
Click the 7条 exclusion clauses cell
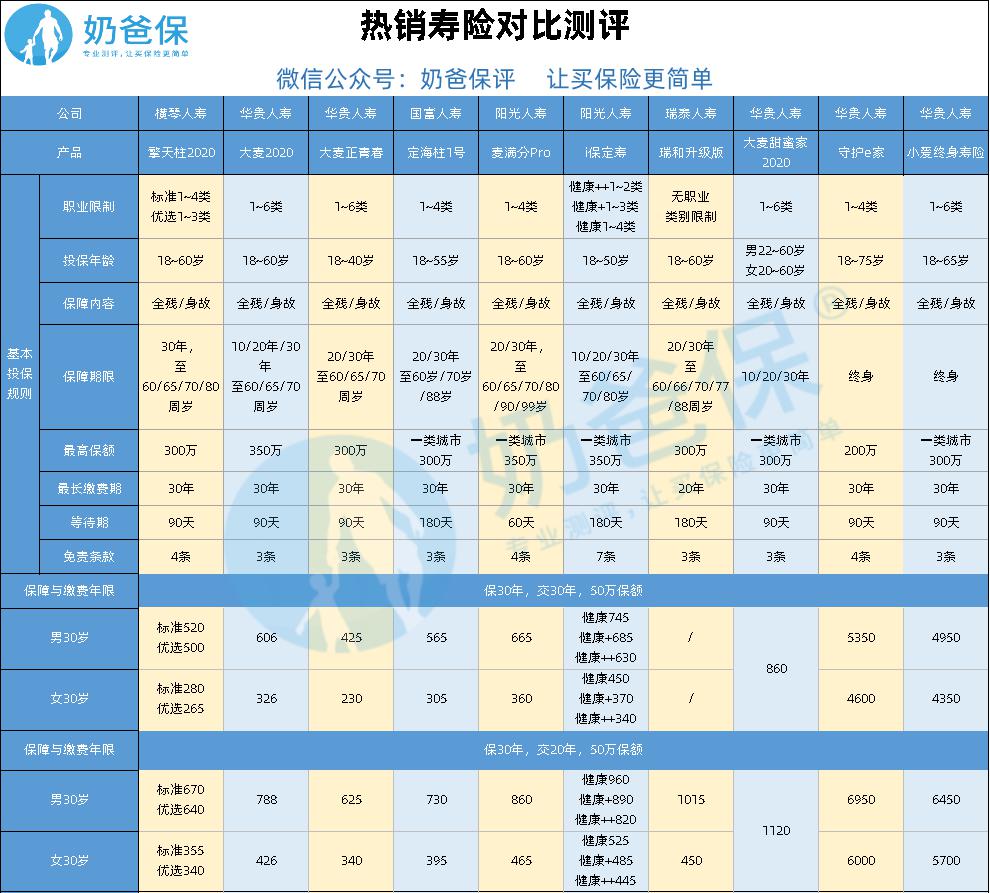click(606, 556)
